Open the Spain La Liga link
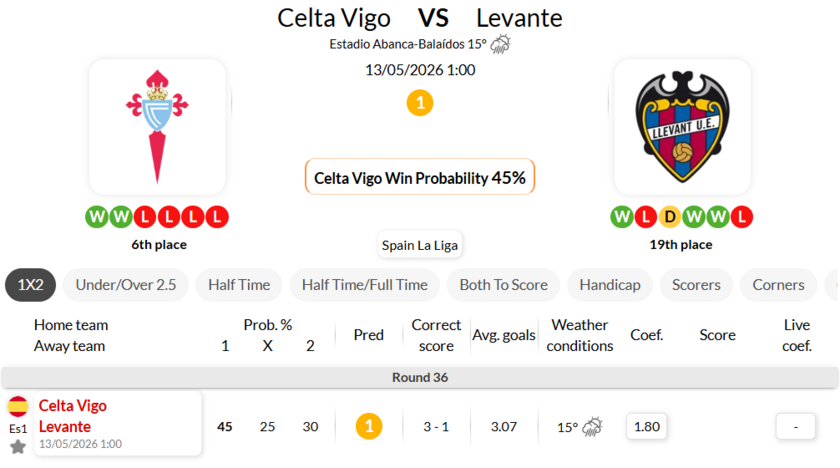840x468 pixels. pyautogui.click(x=420, y=245)
